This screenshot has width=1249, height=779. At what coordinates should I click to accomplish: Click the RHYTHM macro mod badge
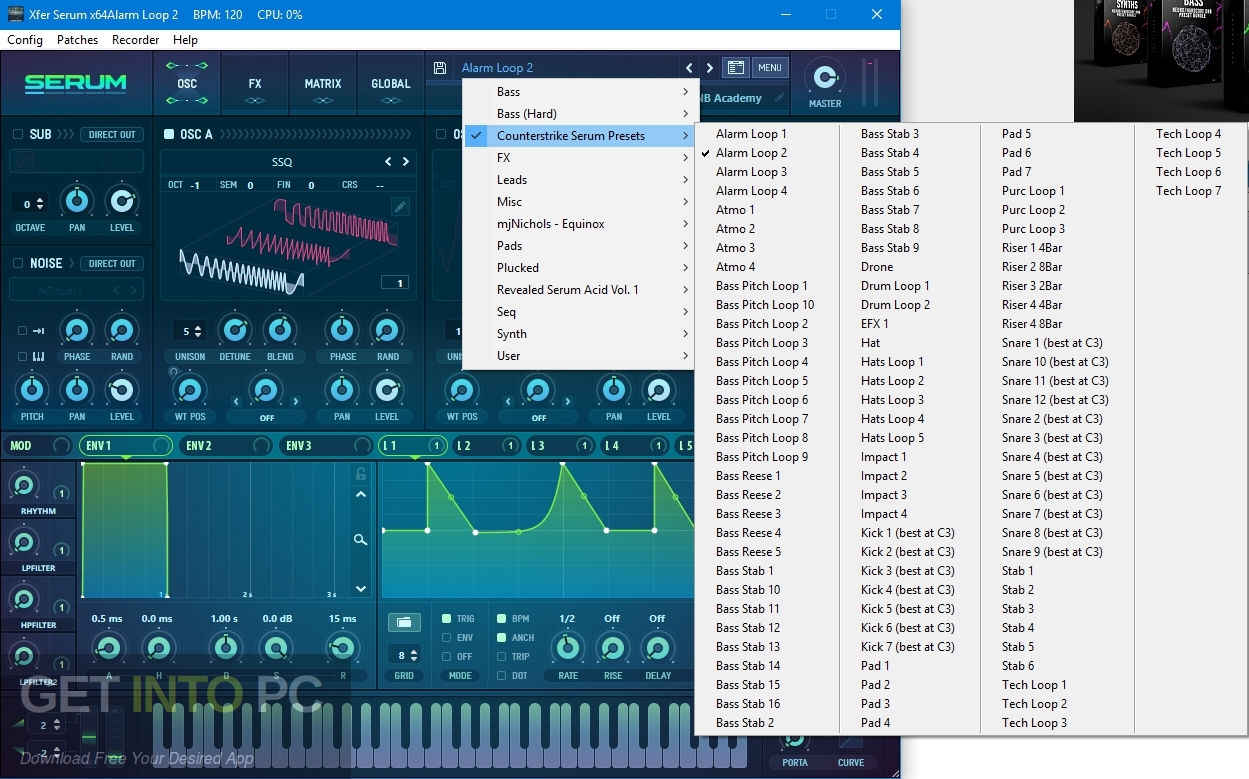(61, 493)
